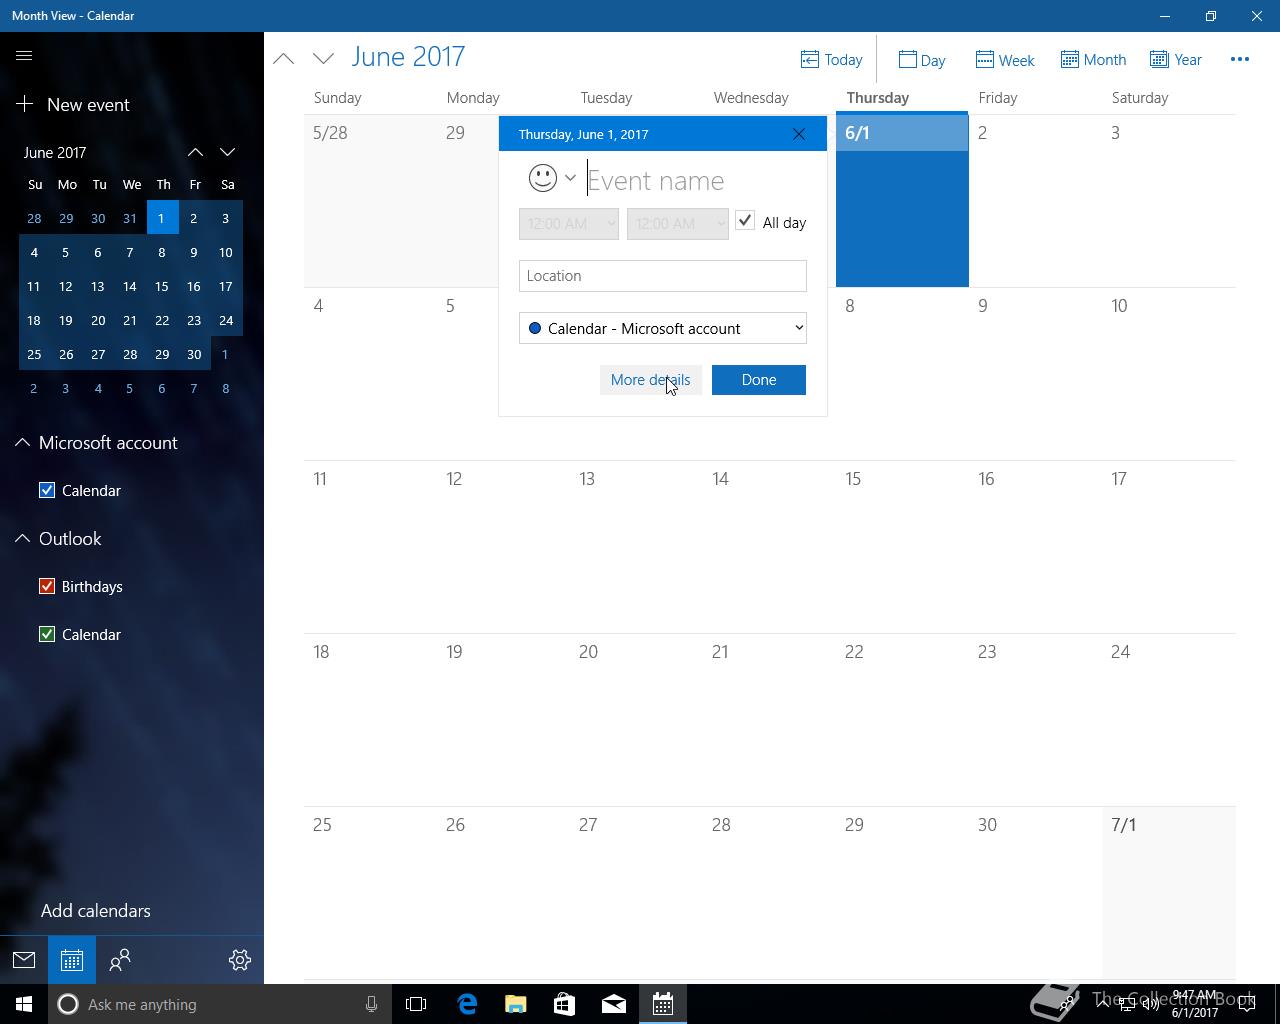The image size is (1280, 1024).
Task: Click the New event label
Action: (88, 104)
